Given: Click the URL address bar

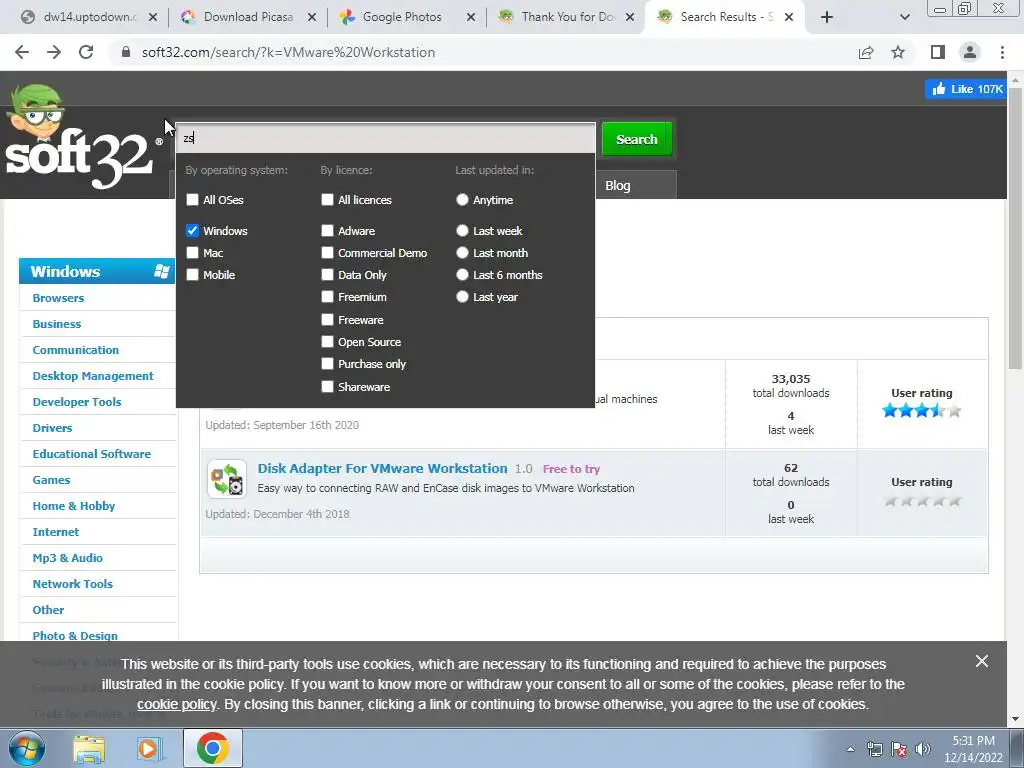Looking at the screenshot, I should [483, 52].
